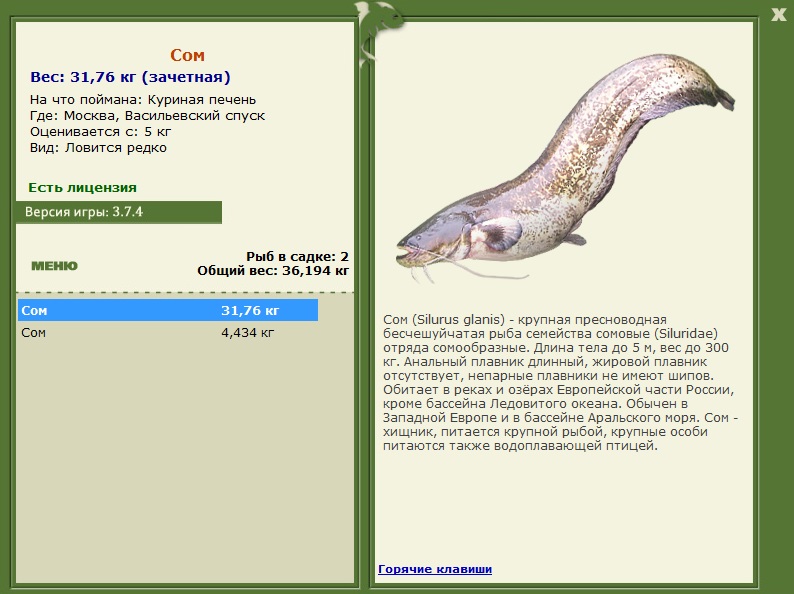794x594 pixels.
Task: Click the bait line Куриная печень
Action: [x=143, y=100]
